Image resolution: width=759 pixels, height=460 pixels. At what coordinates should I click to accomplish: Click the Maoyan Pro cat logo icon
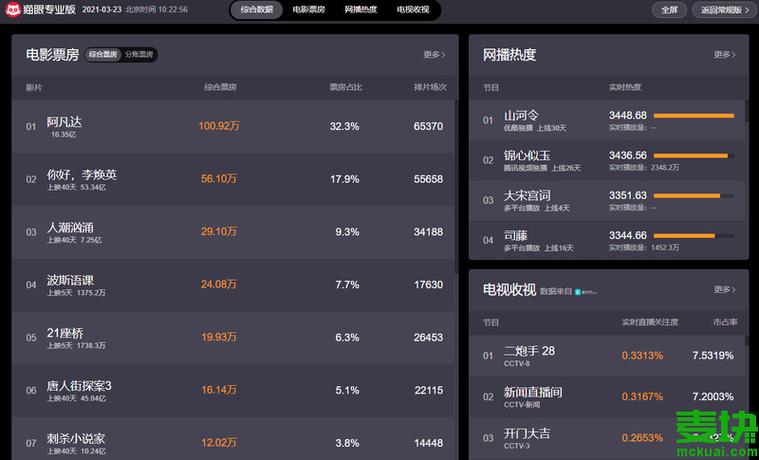pyautogui.click(x=13, y=9)
